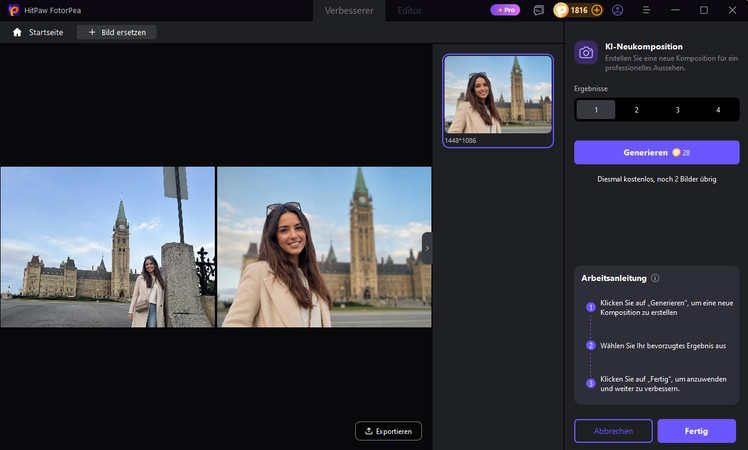Click the recomposed result photo in preview
The height and width of the screenshot is (450, 748).
(324, 247)
